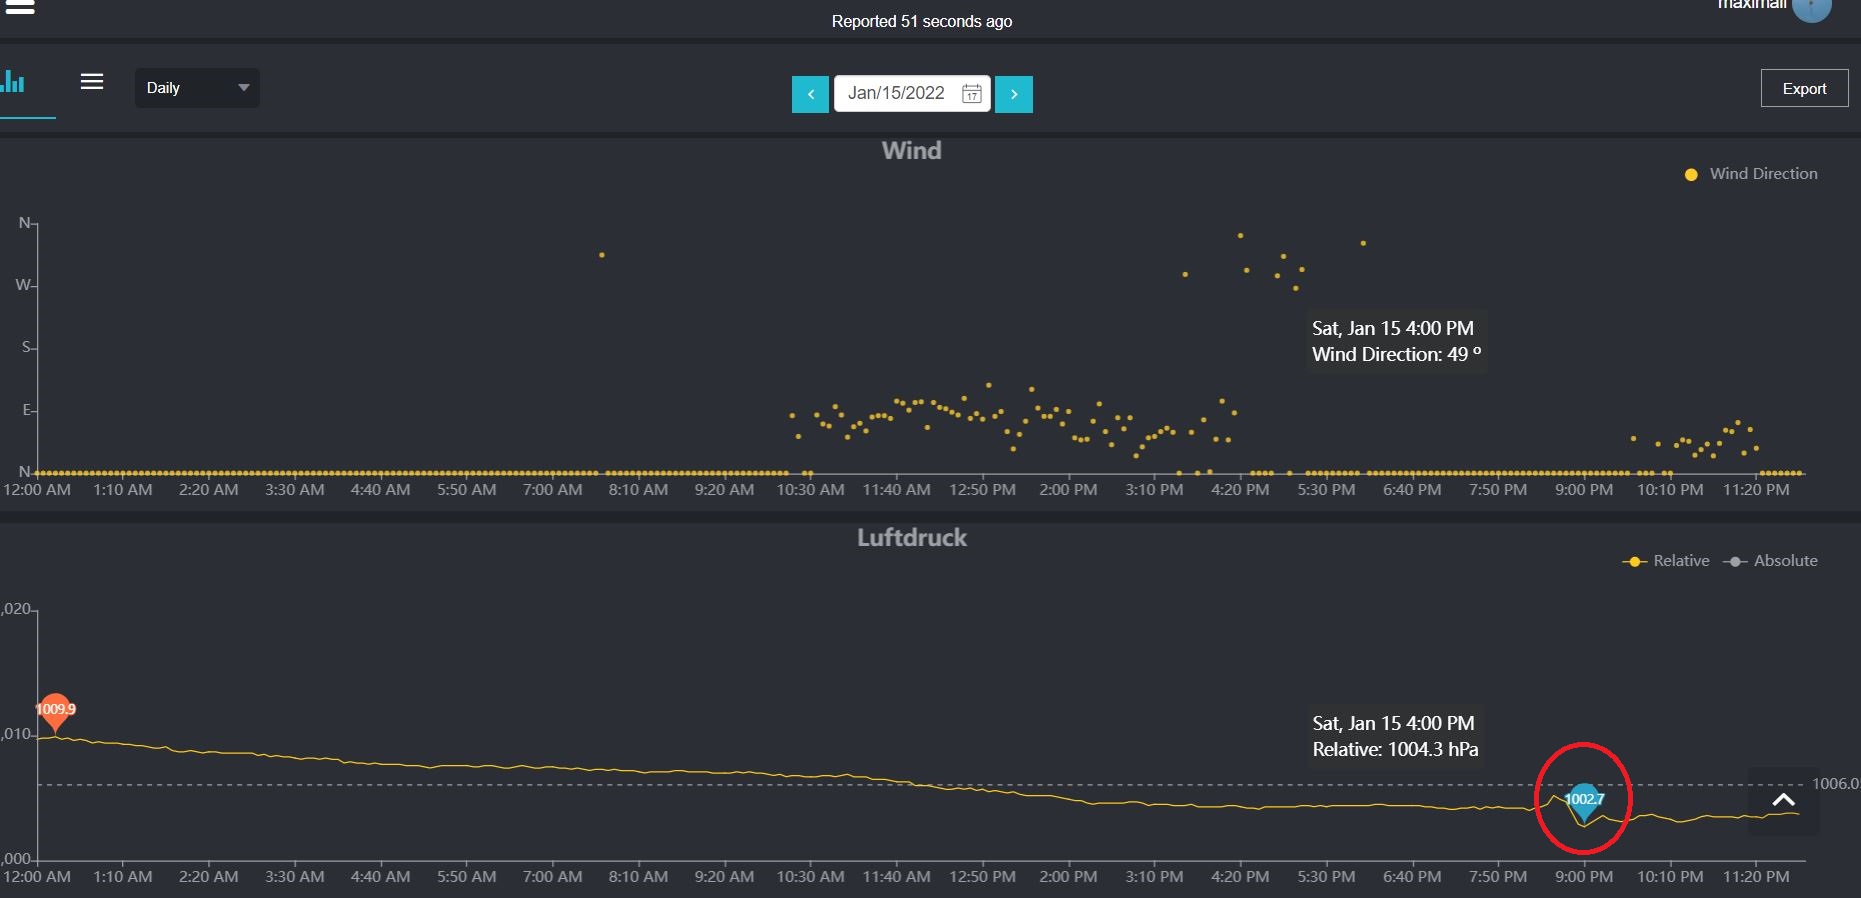Switch to the list view tab
Viewport: 1861px width, 898px height.
[92, 82]
